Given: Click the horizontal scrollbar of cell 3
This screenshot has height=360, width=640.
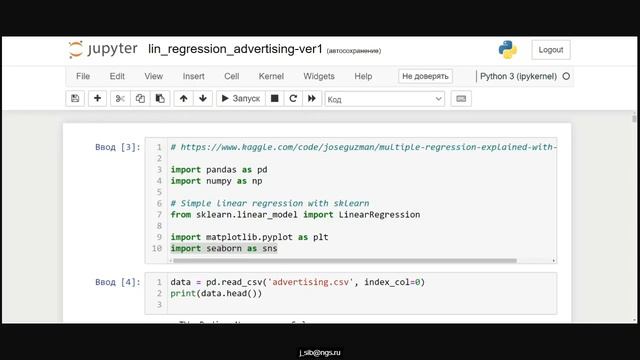Looking at the screenshot, I should pyautogui.click(x=345, y=260).
